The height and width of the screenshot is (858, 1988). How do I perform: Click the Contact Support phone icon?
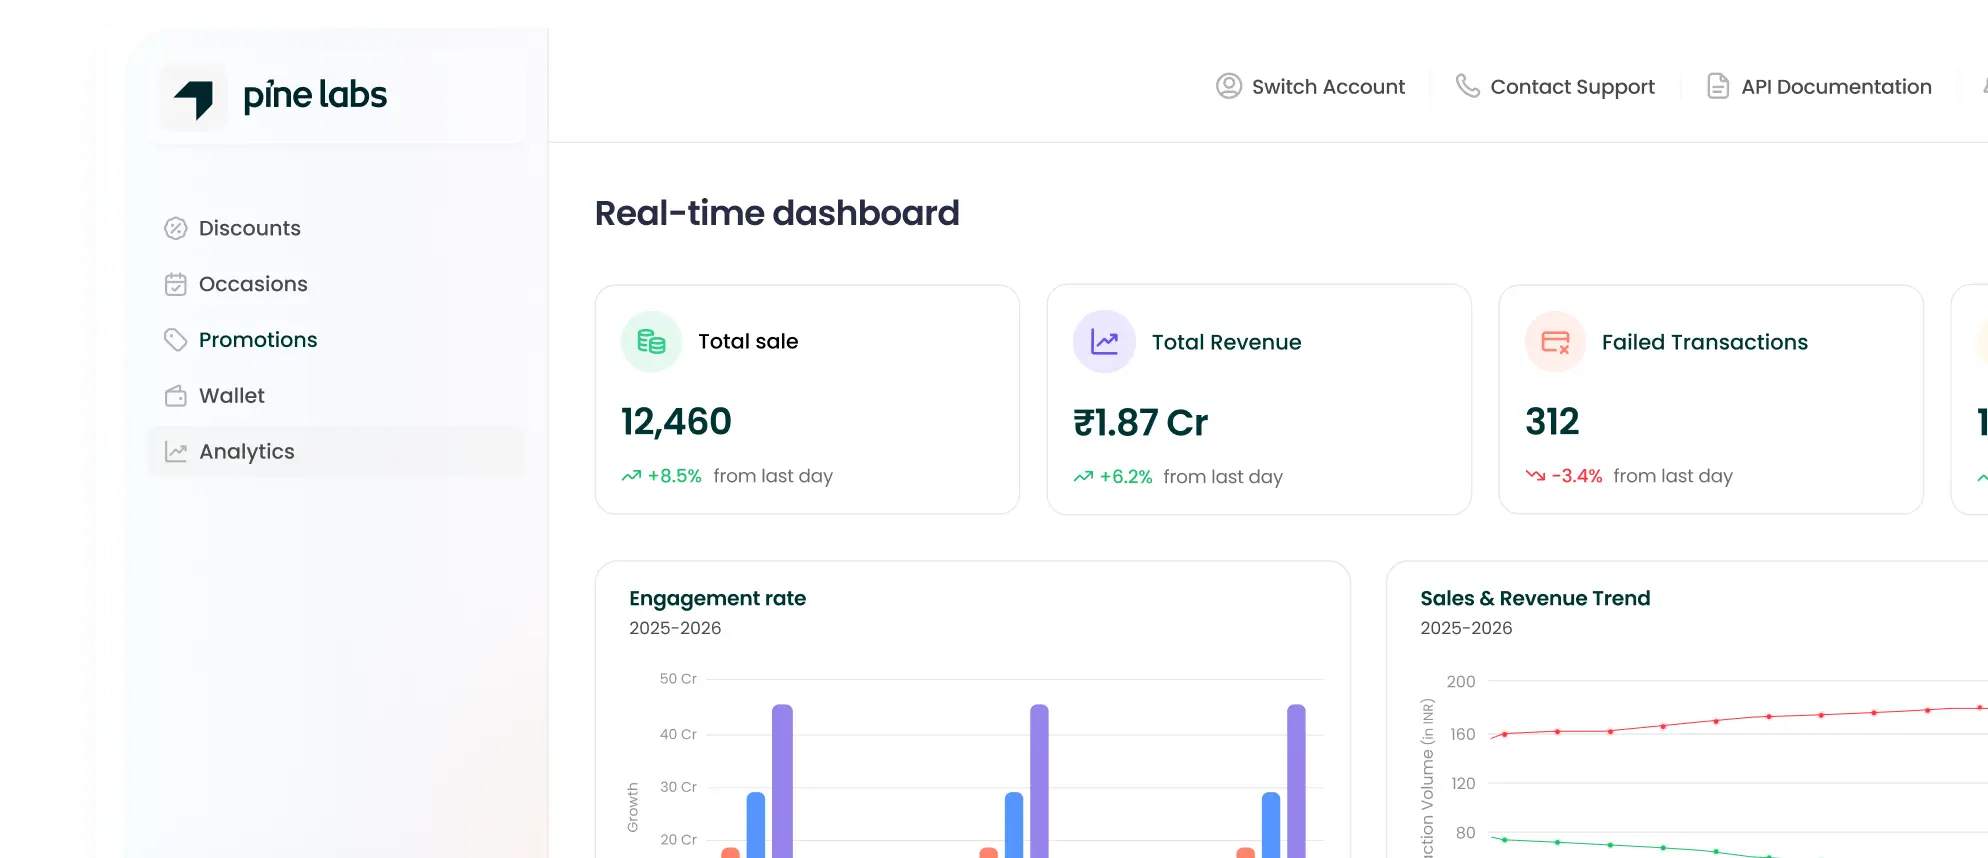pos(1467,86)
